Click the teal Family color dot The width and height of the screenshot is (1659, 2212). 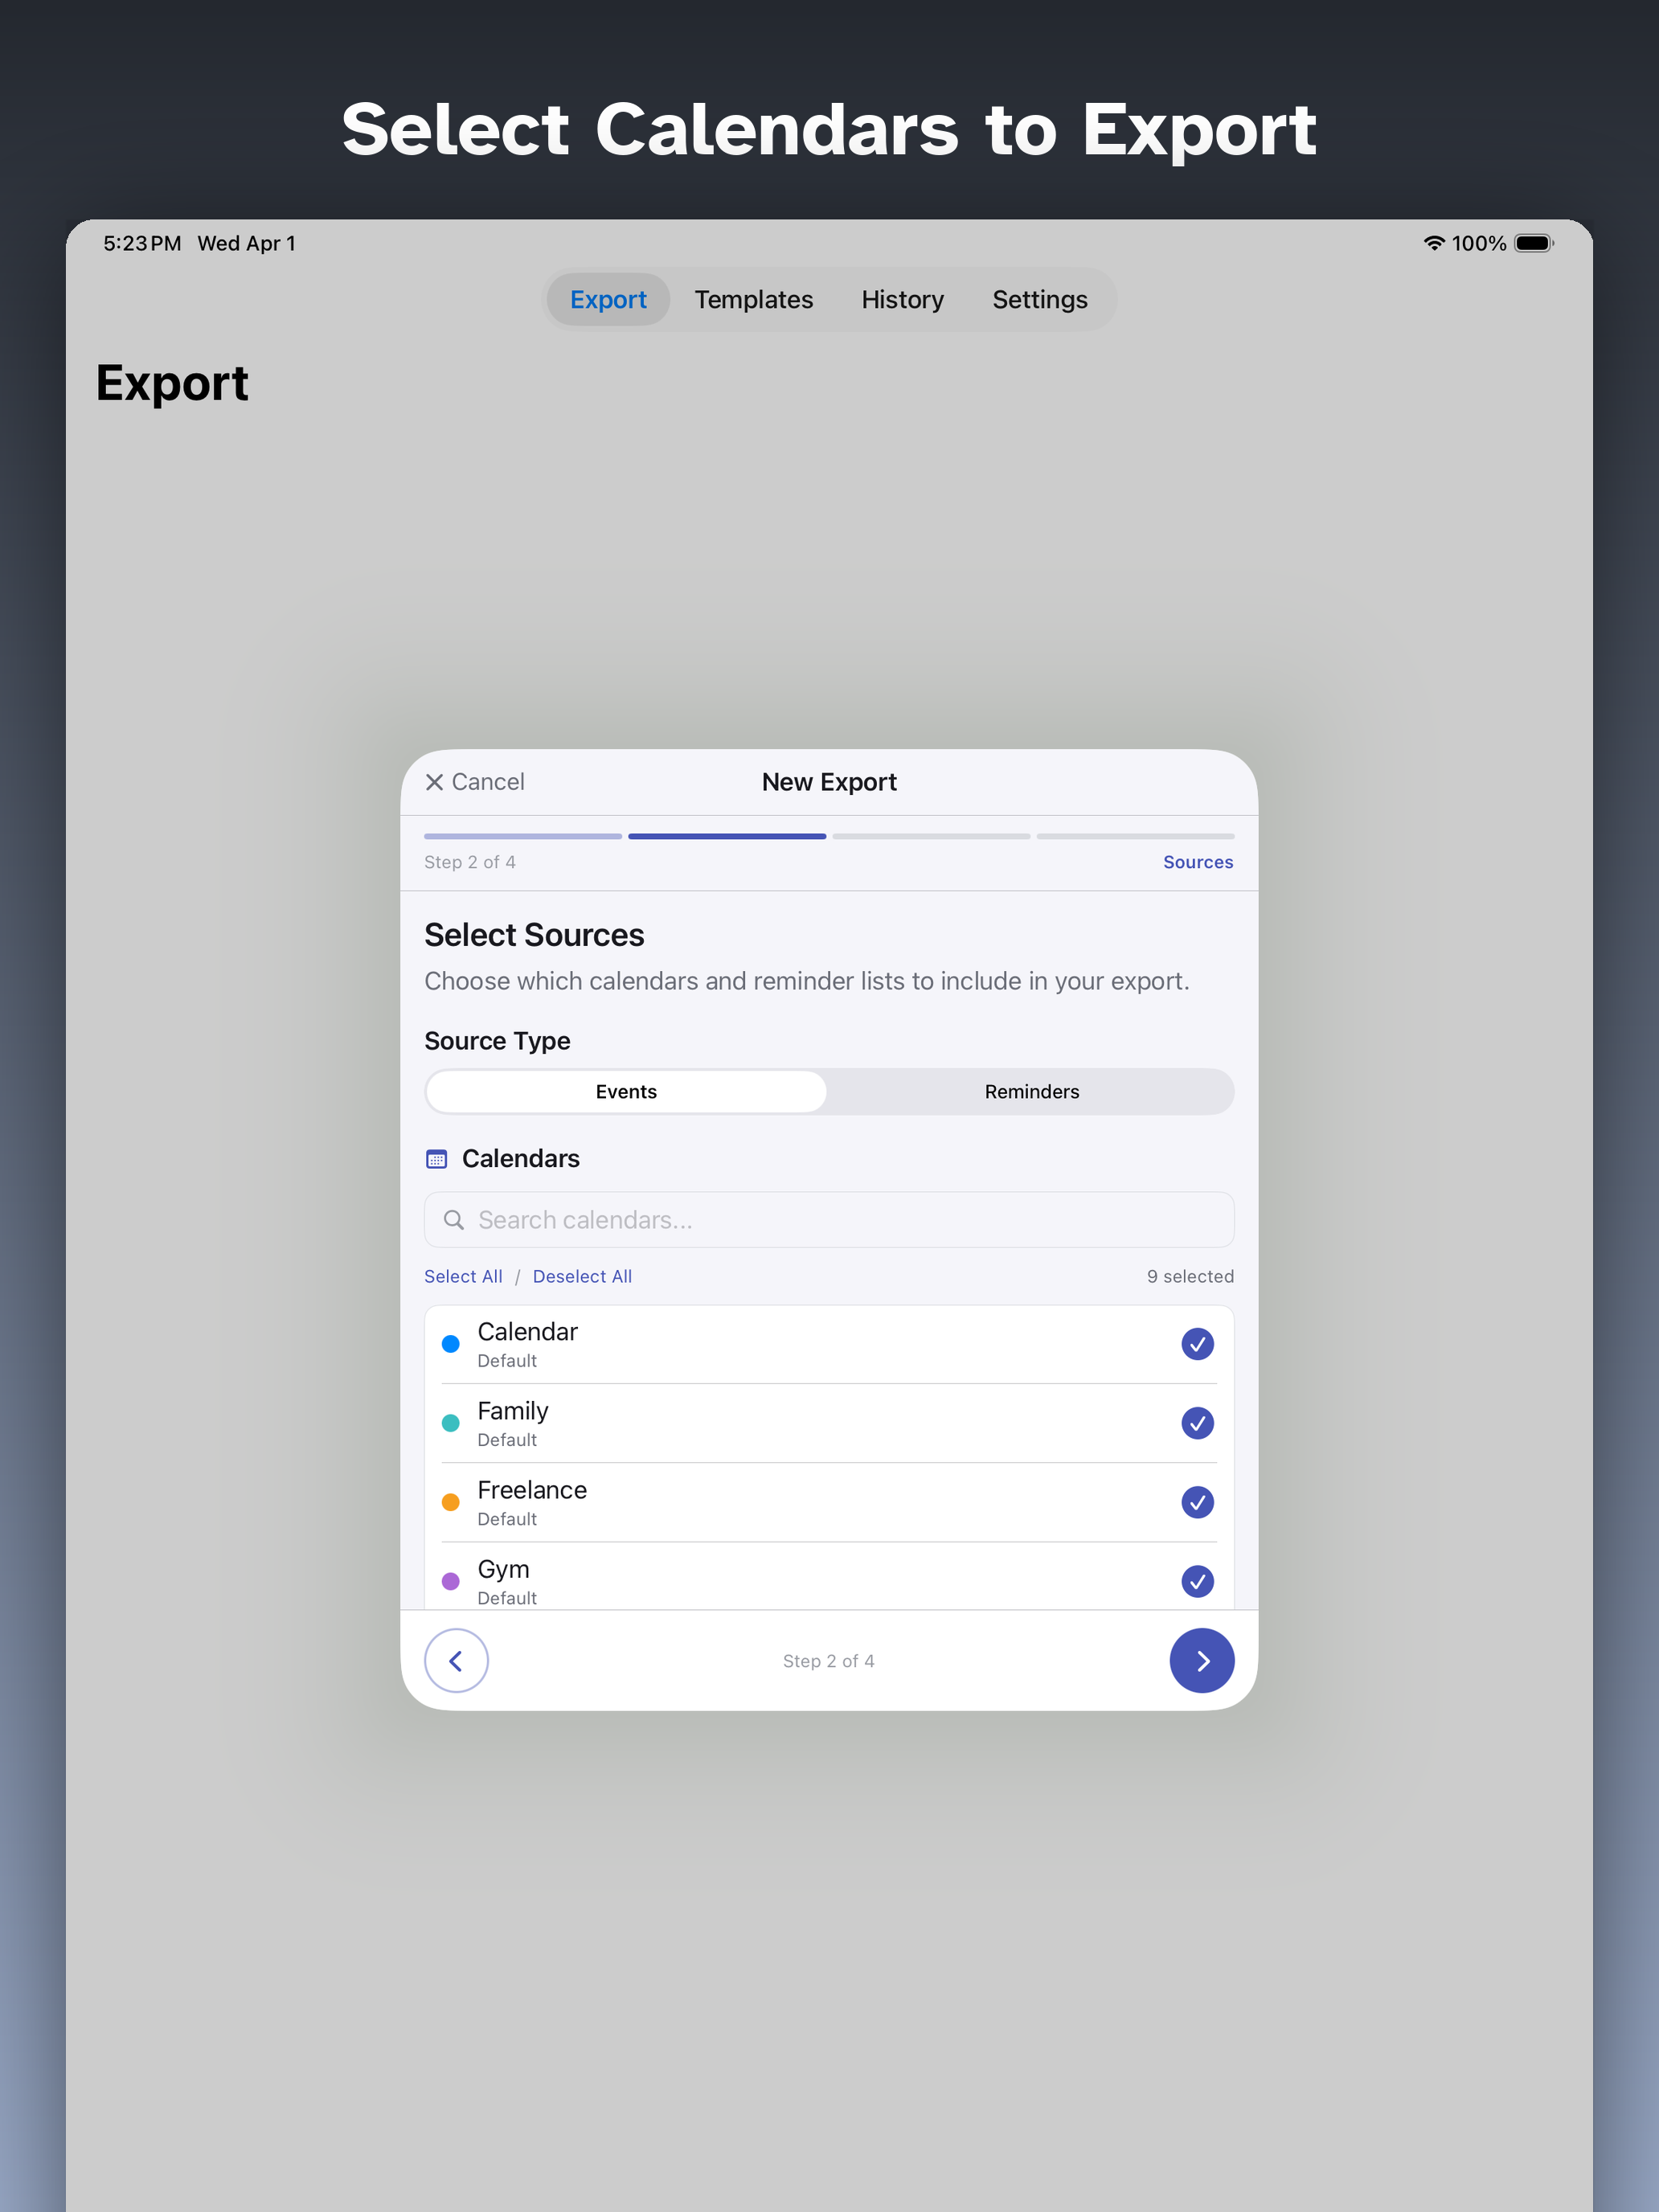[451, 1423]
